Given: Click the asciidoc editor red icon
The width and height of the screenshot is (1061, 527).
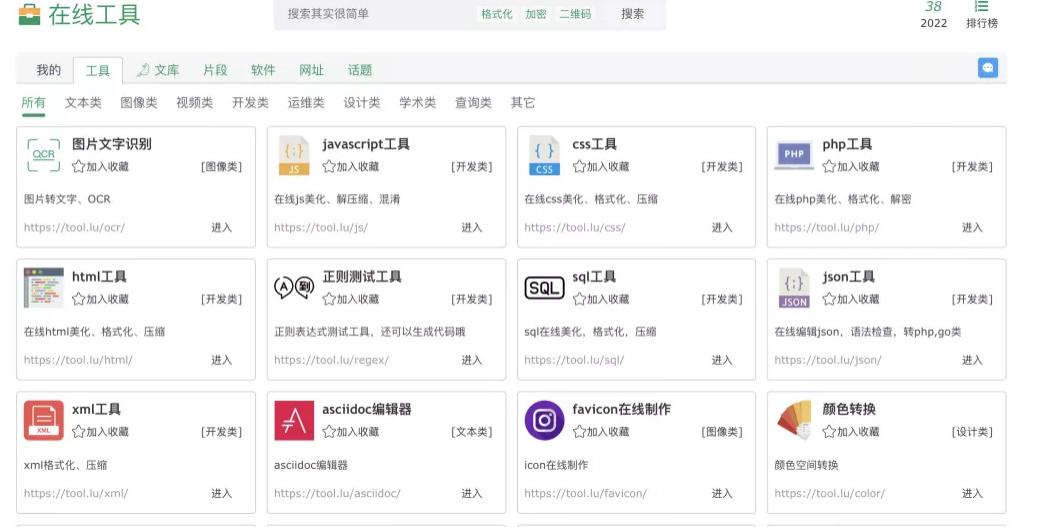Looking at the screenshot, I should coord(294,420).
